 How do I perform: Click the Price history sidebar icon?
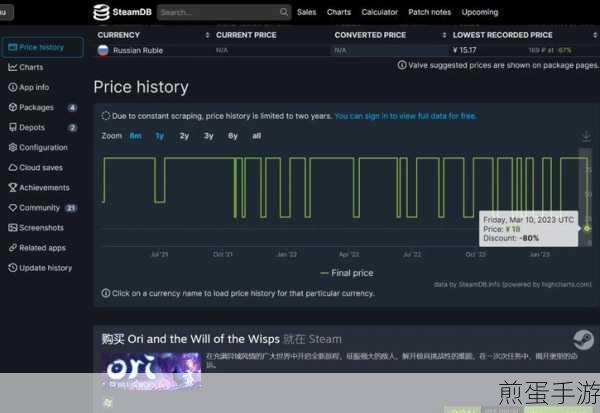(x=13, y=47)
